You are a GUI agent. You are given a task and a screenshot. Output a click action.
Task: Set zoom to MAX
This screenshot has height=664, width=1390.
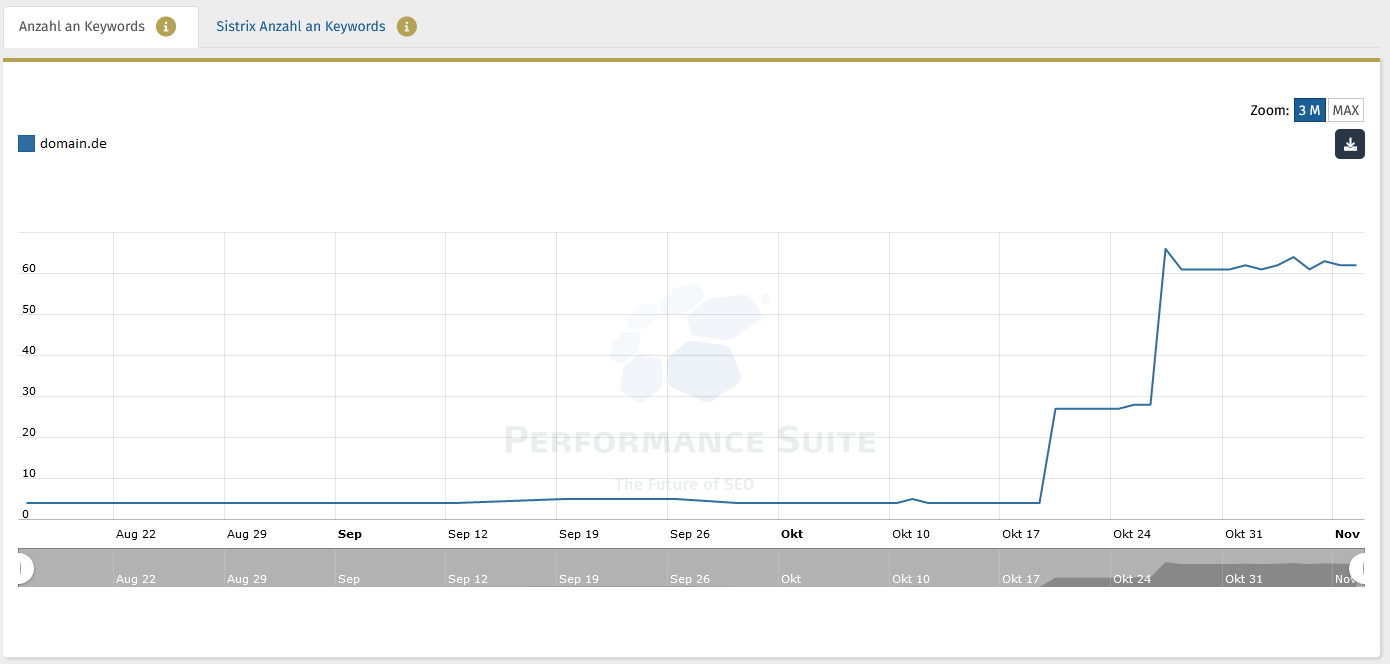click(x=1346, y=110)
